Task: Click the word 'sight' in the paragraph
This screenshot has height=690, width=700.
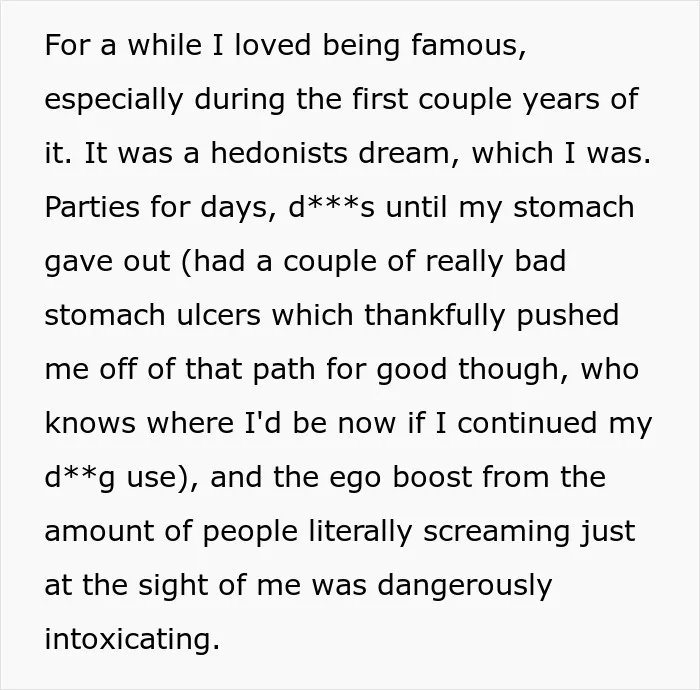Action: tap(173, 586)
